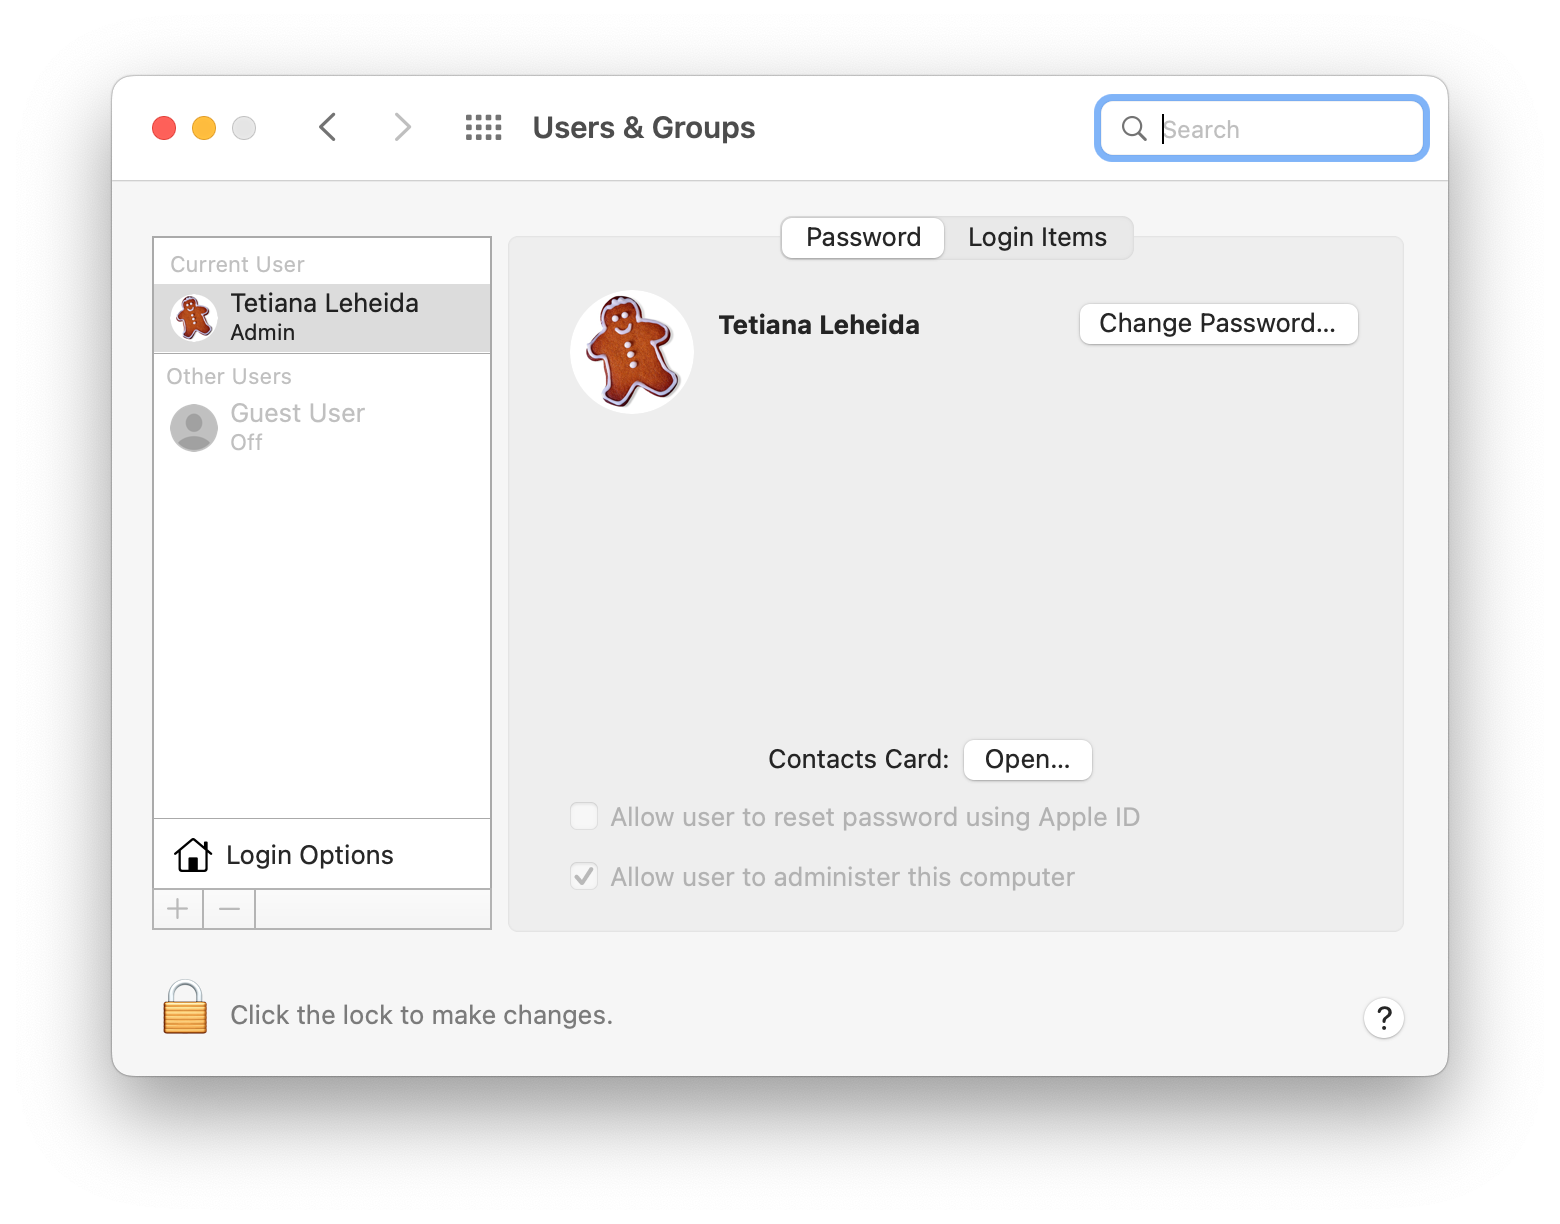The height and width of the screenshot is (1224, 1560).
Task: Click the magnifying glass search icon
Action: click(1134, 129)
